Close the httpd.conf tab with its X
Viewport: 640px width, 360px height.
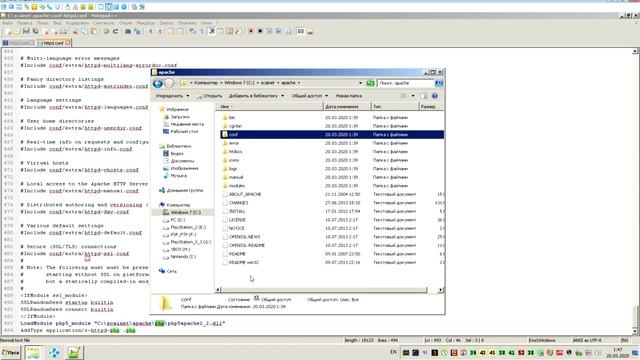click(68, 42)
